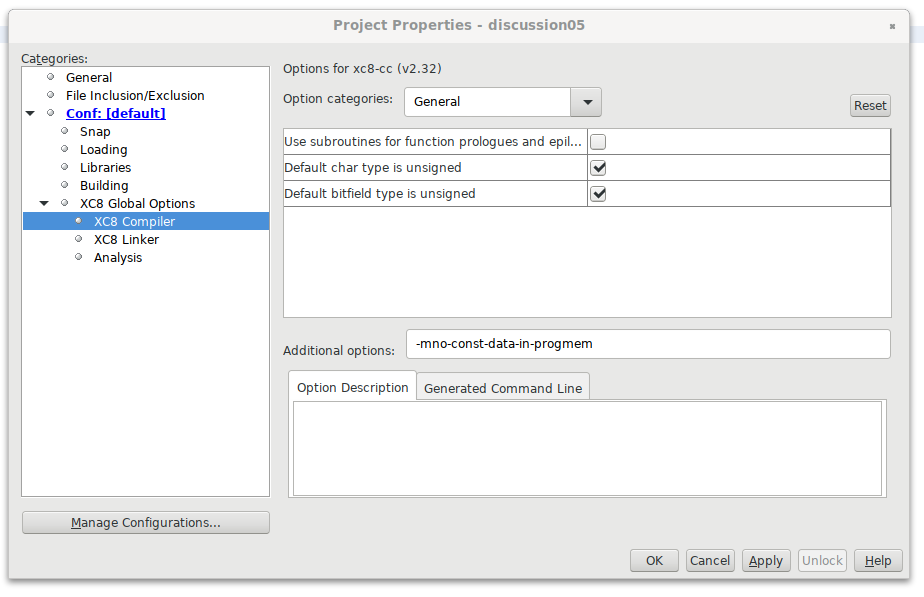Image resolution: width=924 pixels, height=597 pixels.
Task: Click the 'Default char type is unsigned' label
Action: point(372,168)
